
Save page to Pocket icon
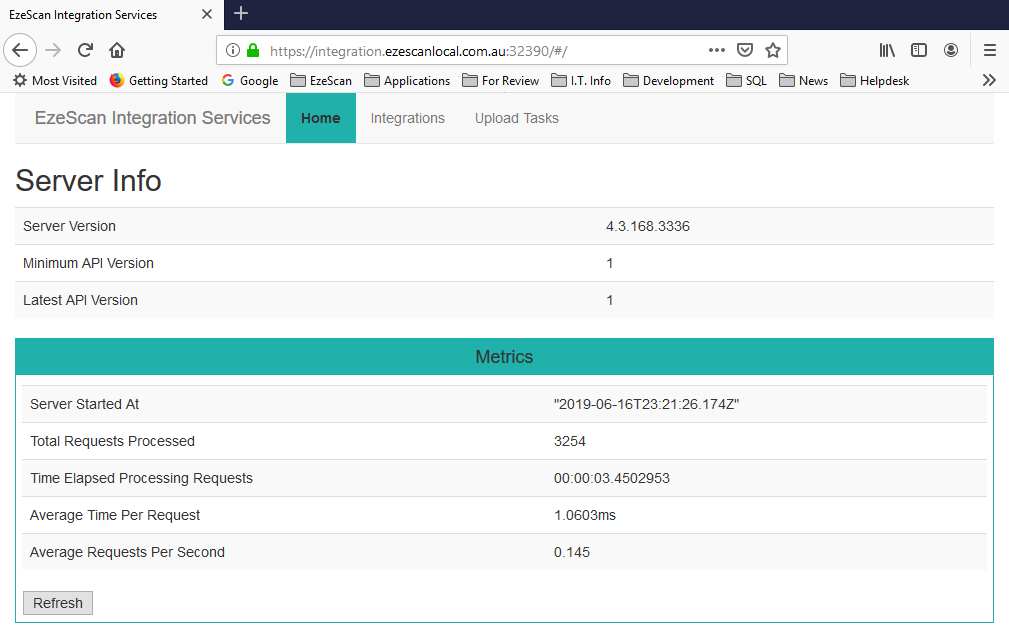tap(745, 50)
